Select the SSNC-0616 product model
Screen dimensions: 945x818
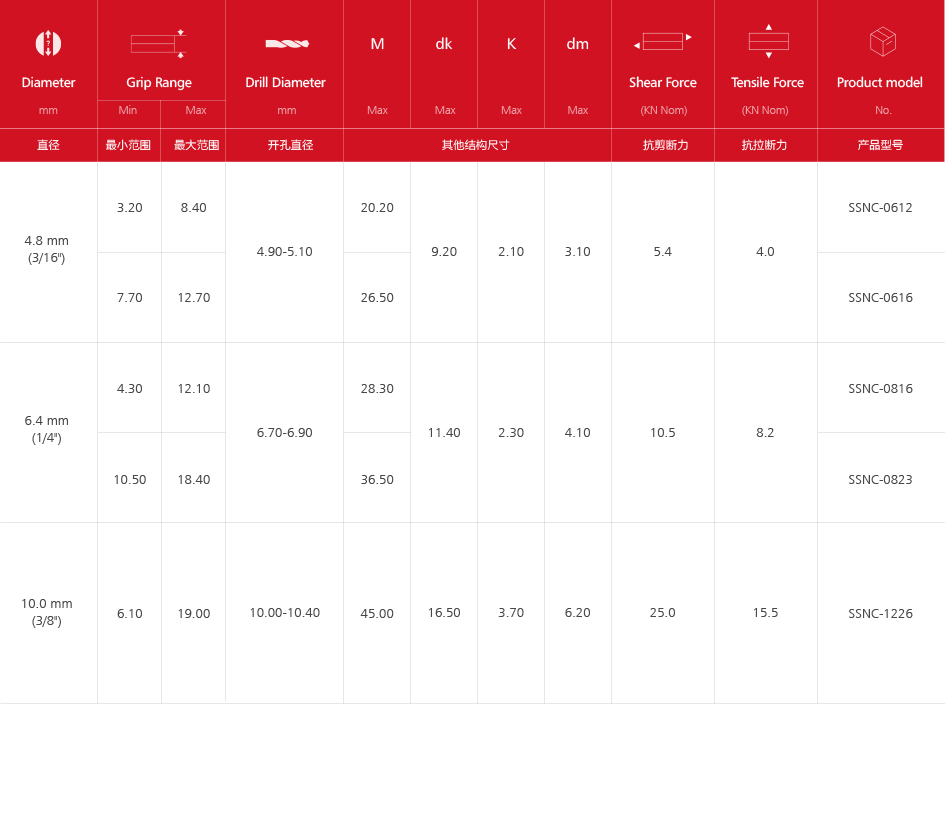click(880, 298)
